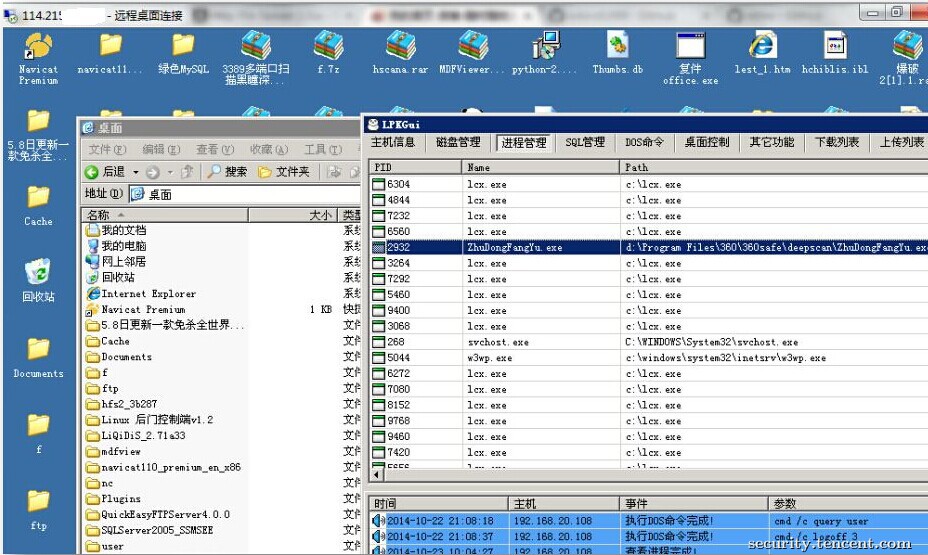Open the ftp folder desktop icon
This screenshot has width=928, height=555.
tap(38, 510)
